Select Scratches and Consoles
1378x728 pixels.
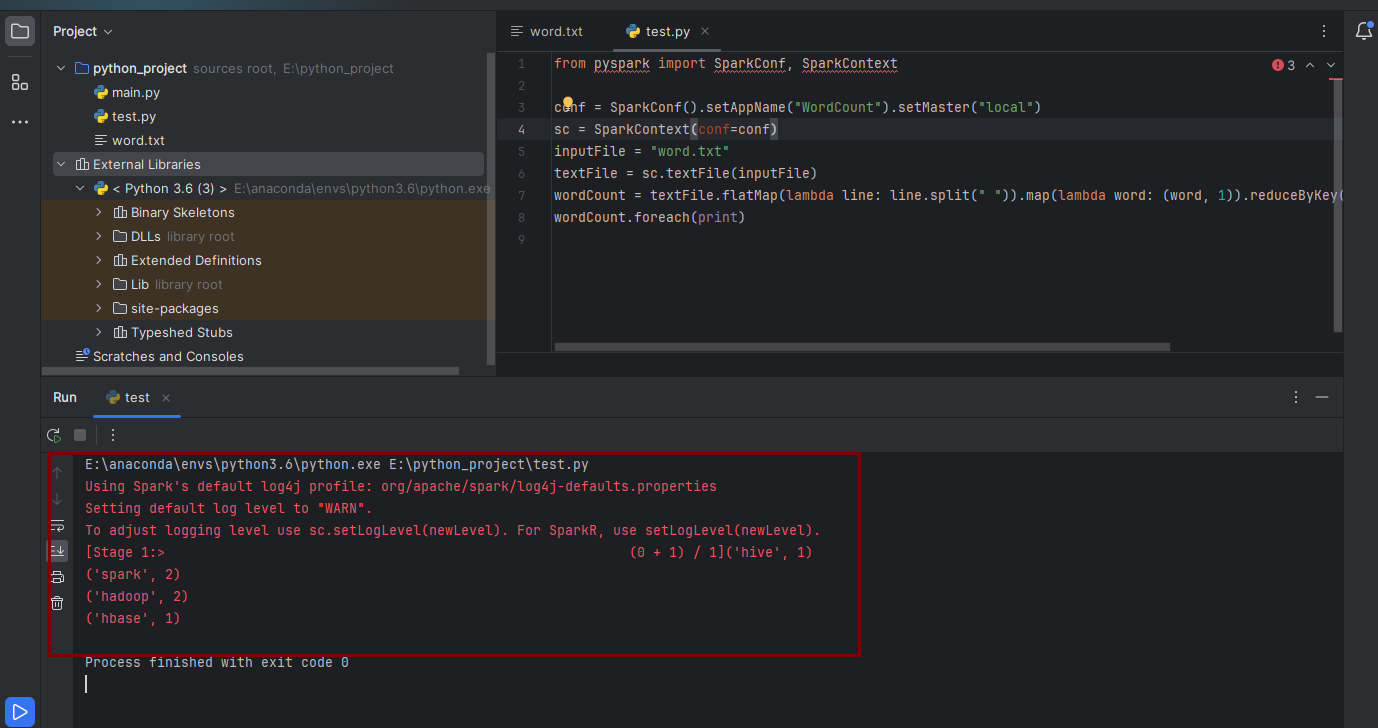tap(168, 356)
